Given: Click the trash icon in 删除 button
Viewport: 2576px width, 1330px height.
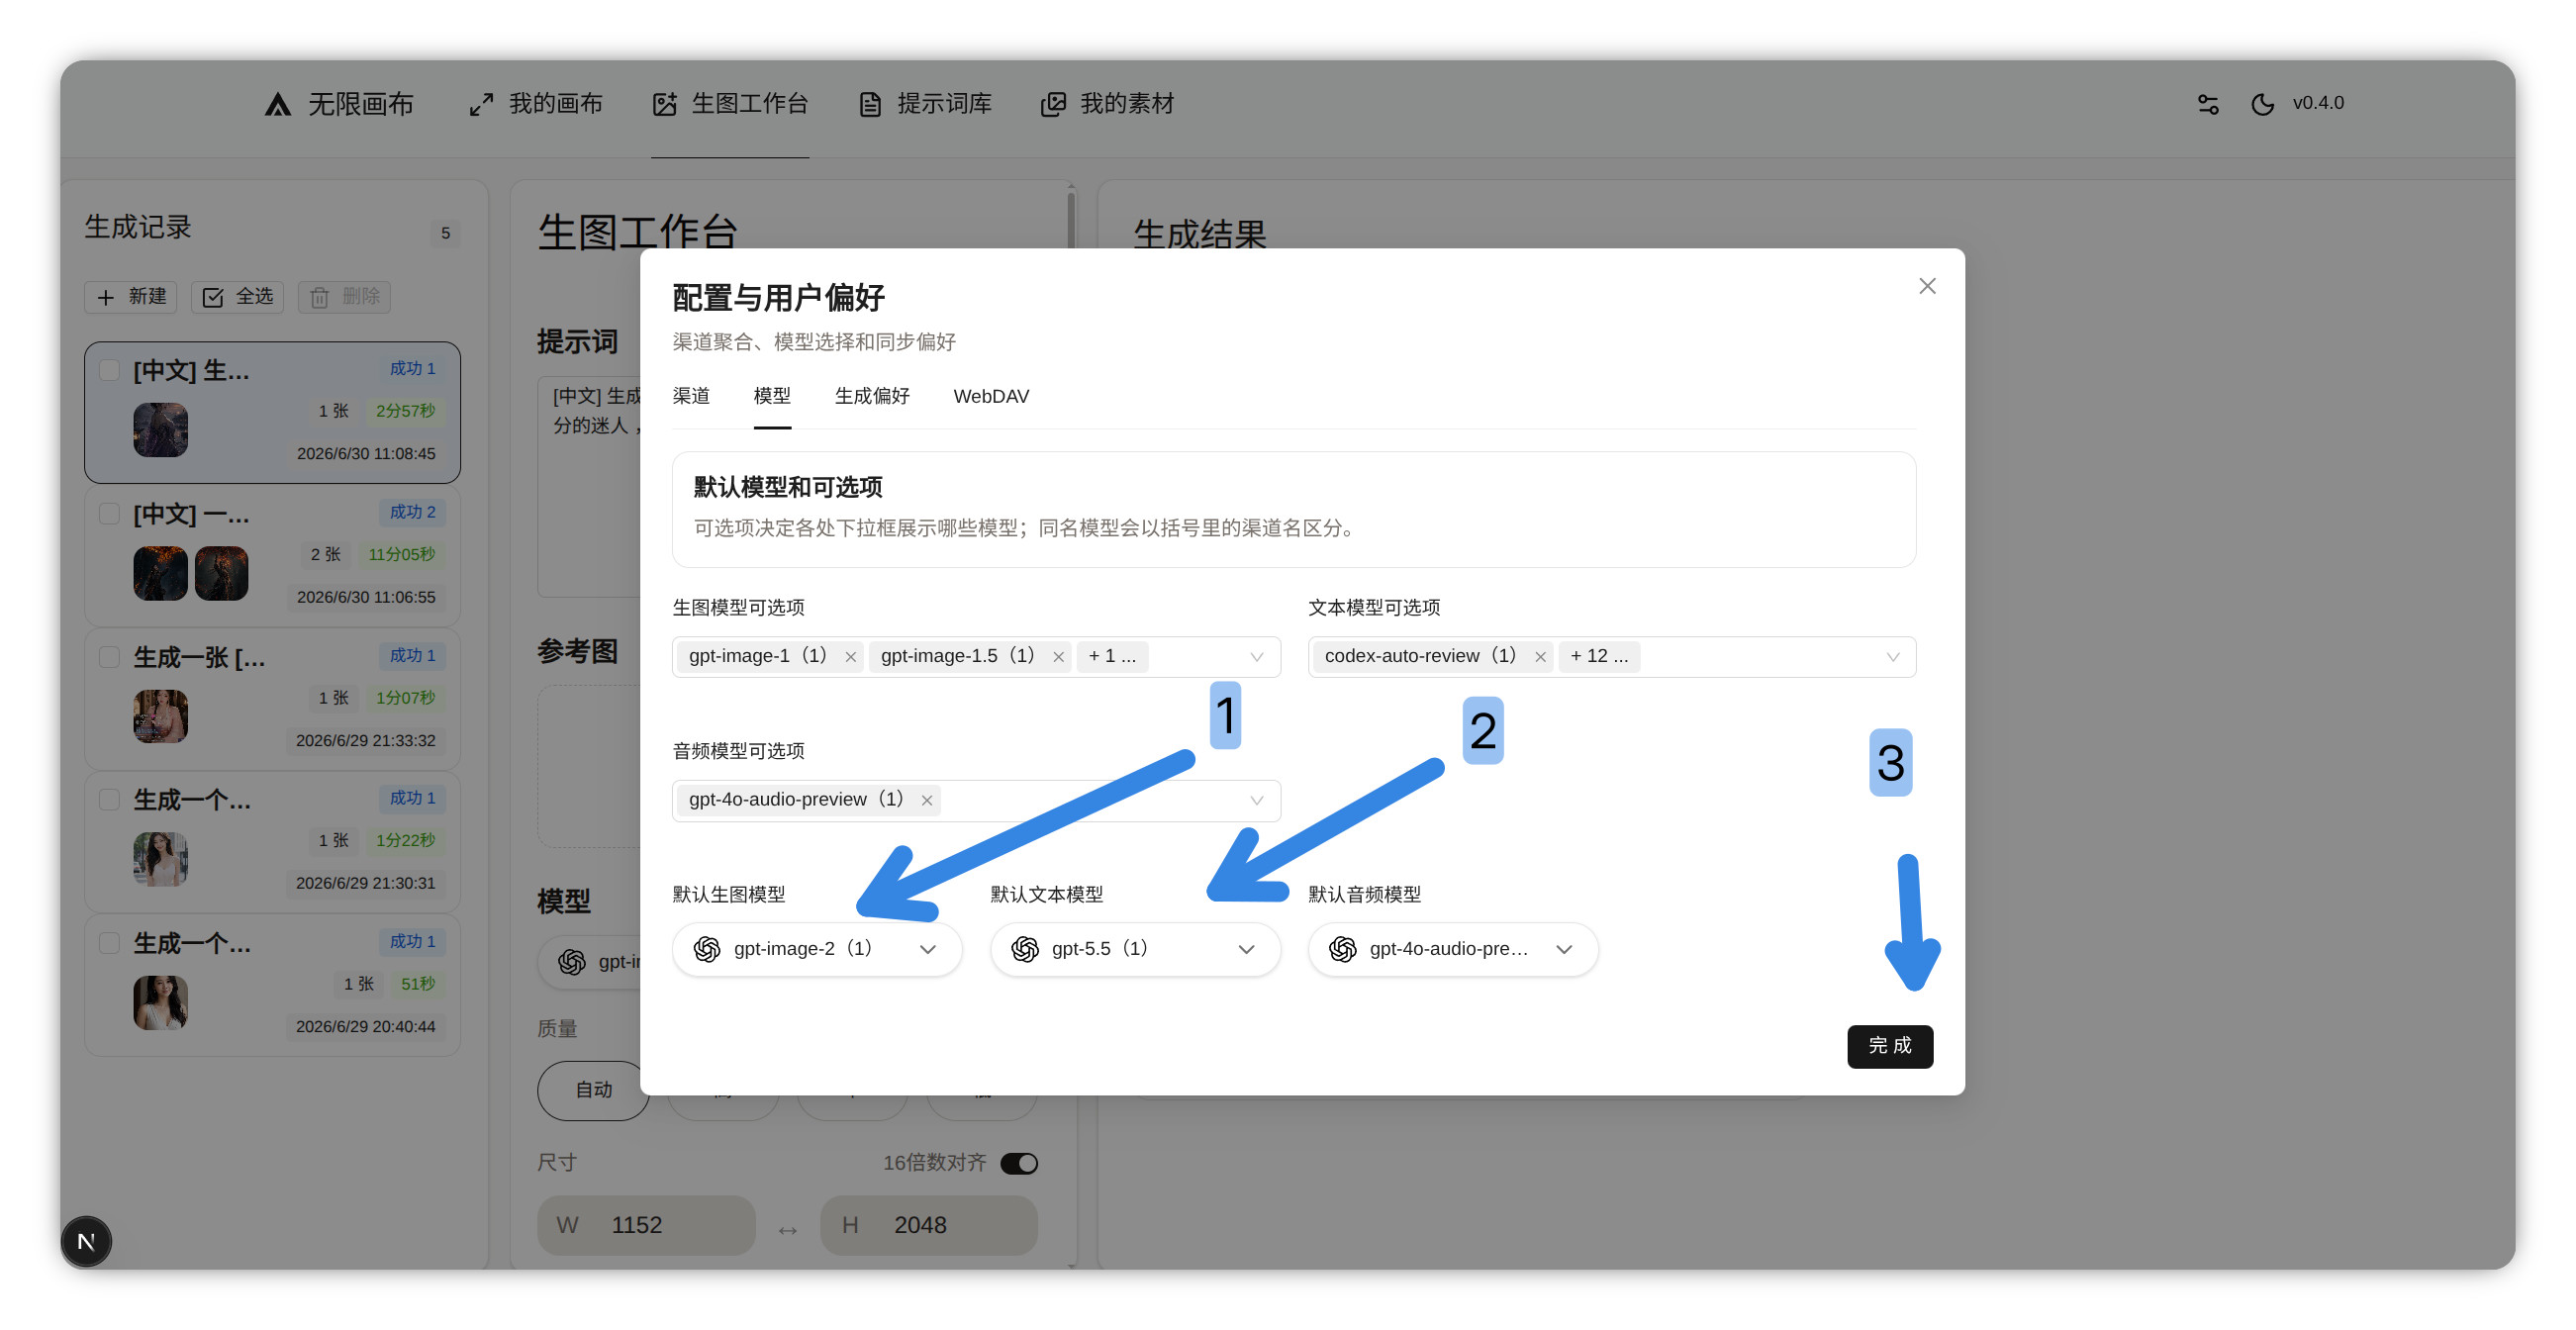Looking at the screenshot, I should (319, 297).
